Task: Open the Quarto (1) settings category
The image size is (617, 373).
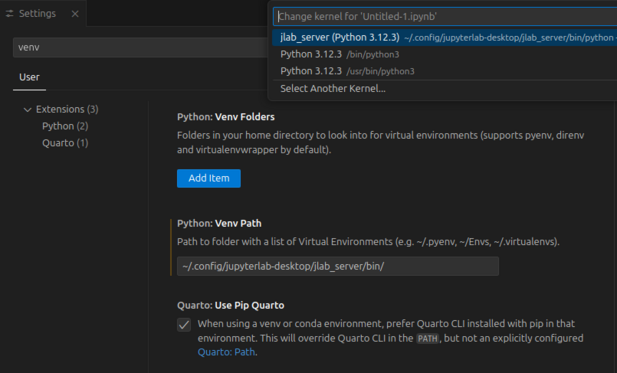Action: pyautogui.click(x=65, y=143)
